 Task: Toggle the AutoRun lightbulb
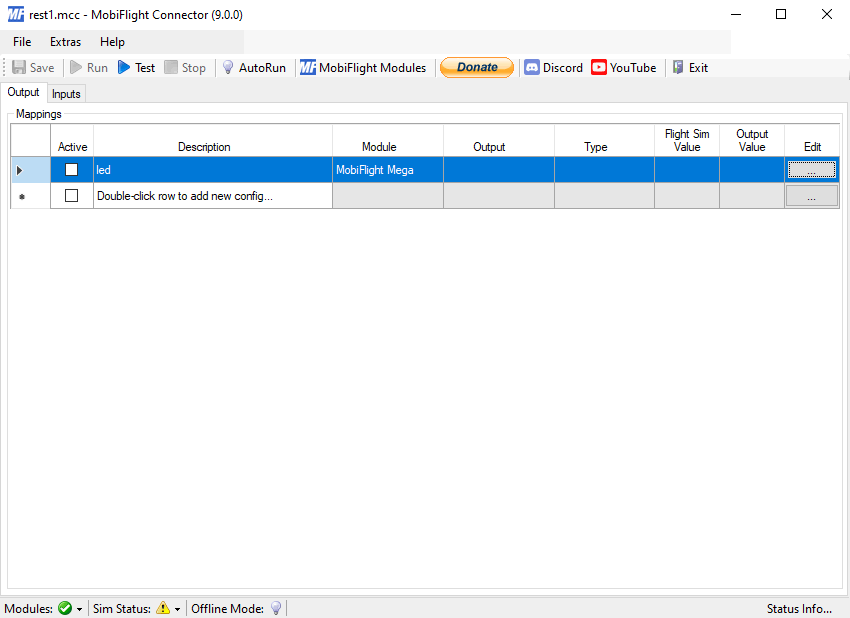[x=228, y=67]
